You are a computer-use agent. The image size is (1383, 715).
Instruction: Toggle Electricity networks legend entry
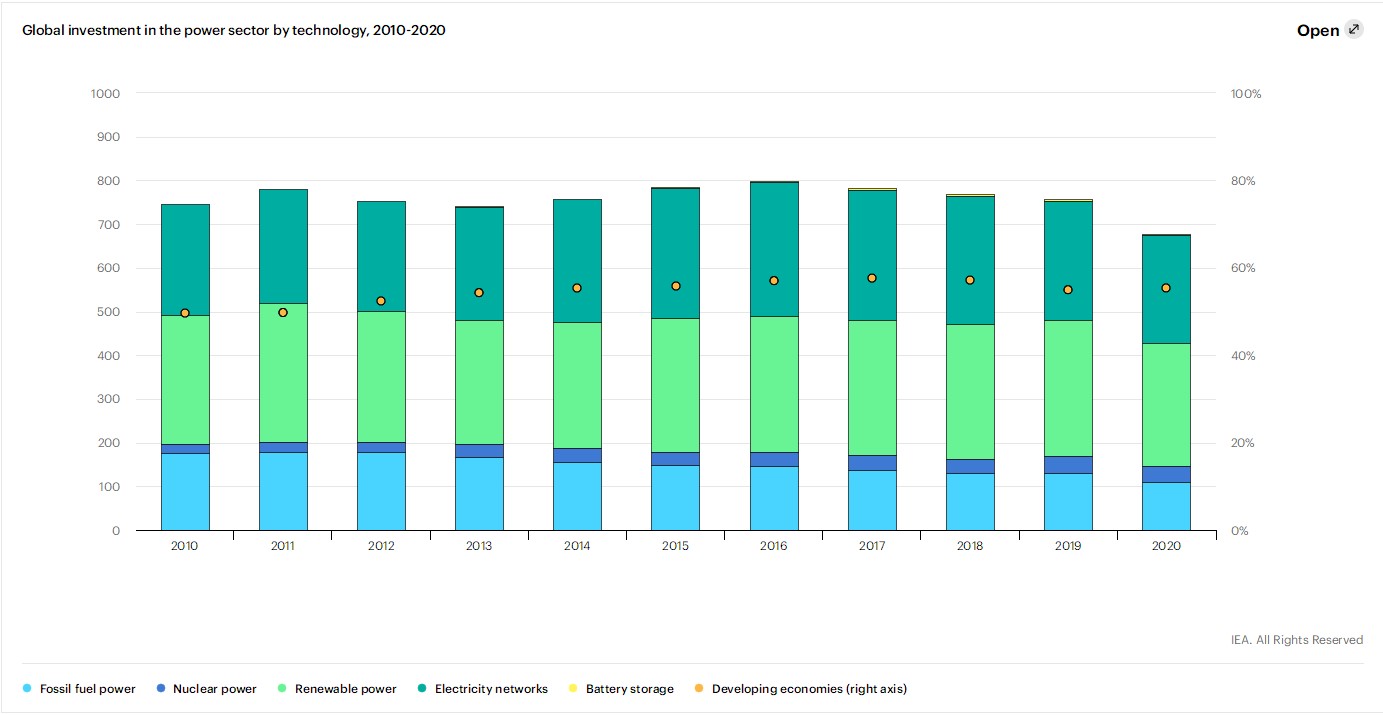tap(491, 689)
